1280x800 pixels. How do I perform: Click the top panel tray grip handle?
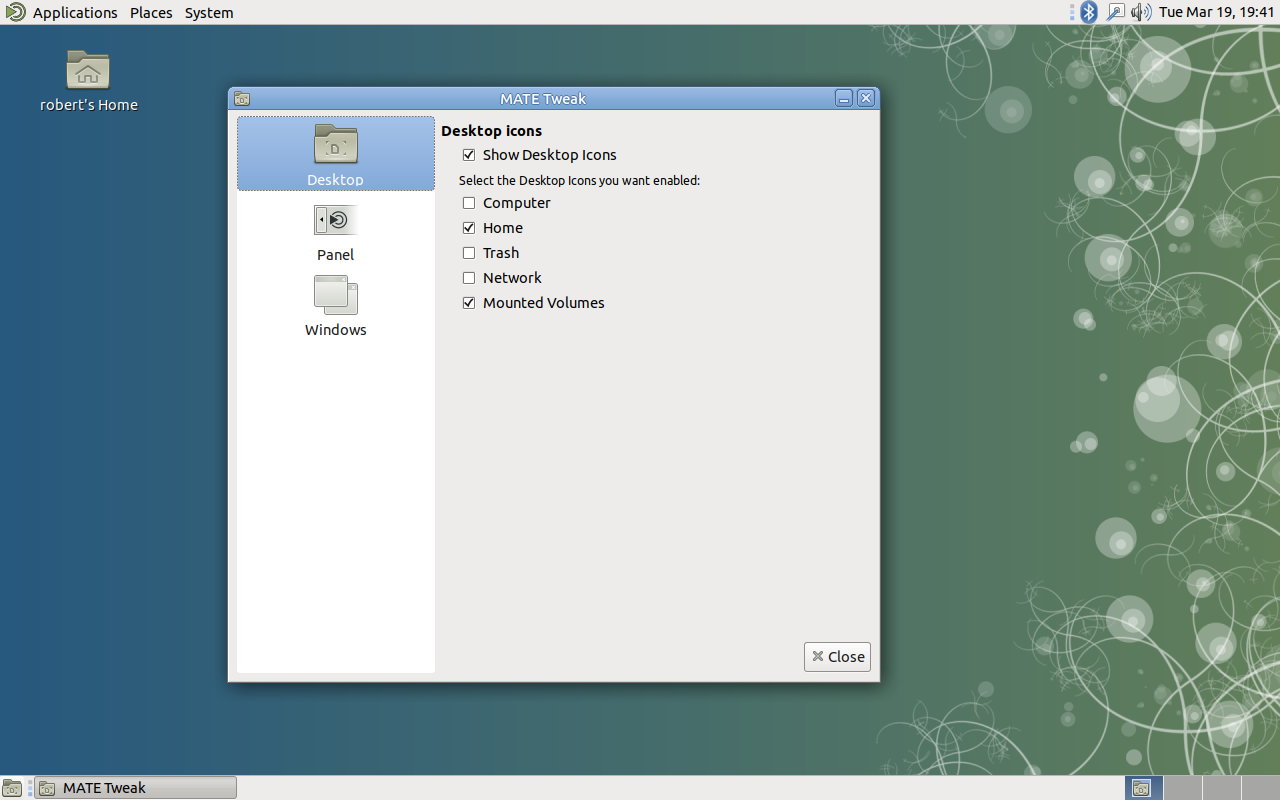tap(1072, 12)
